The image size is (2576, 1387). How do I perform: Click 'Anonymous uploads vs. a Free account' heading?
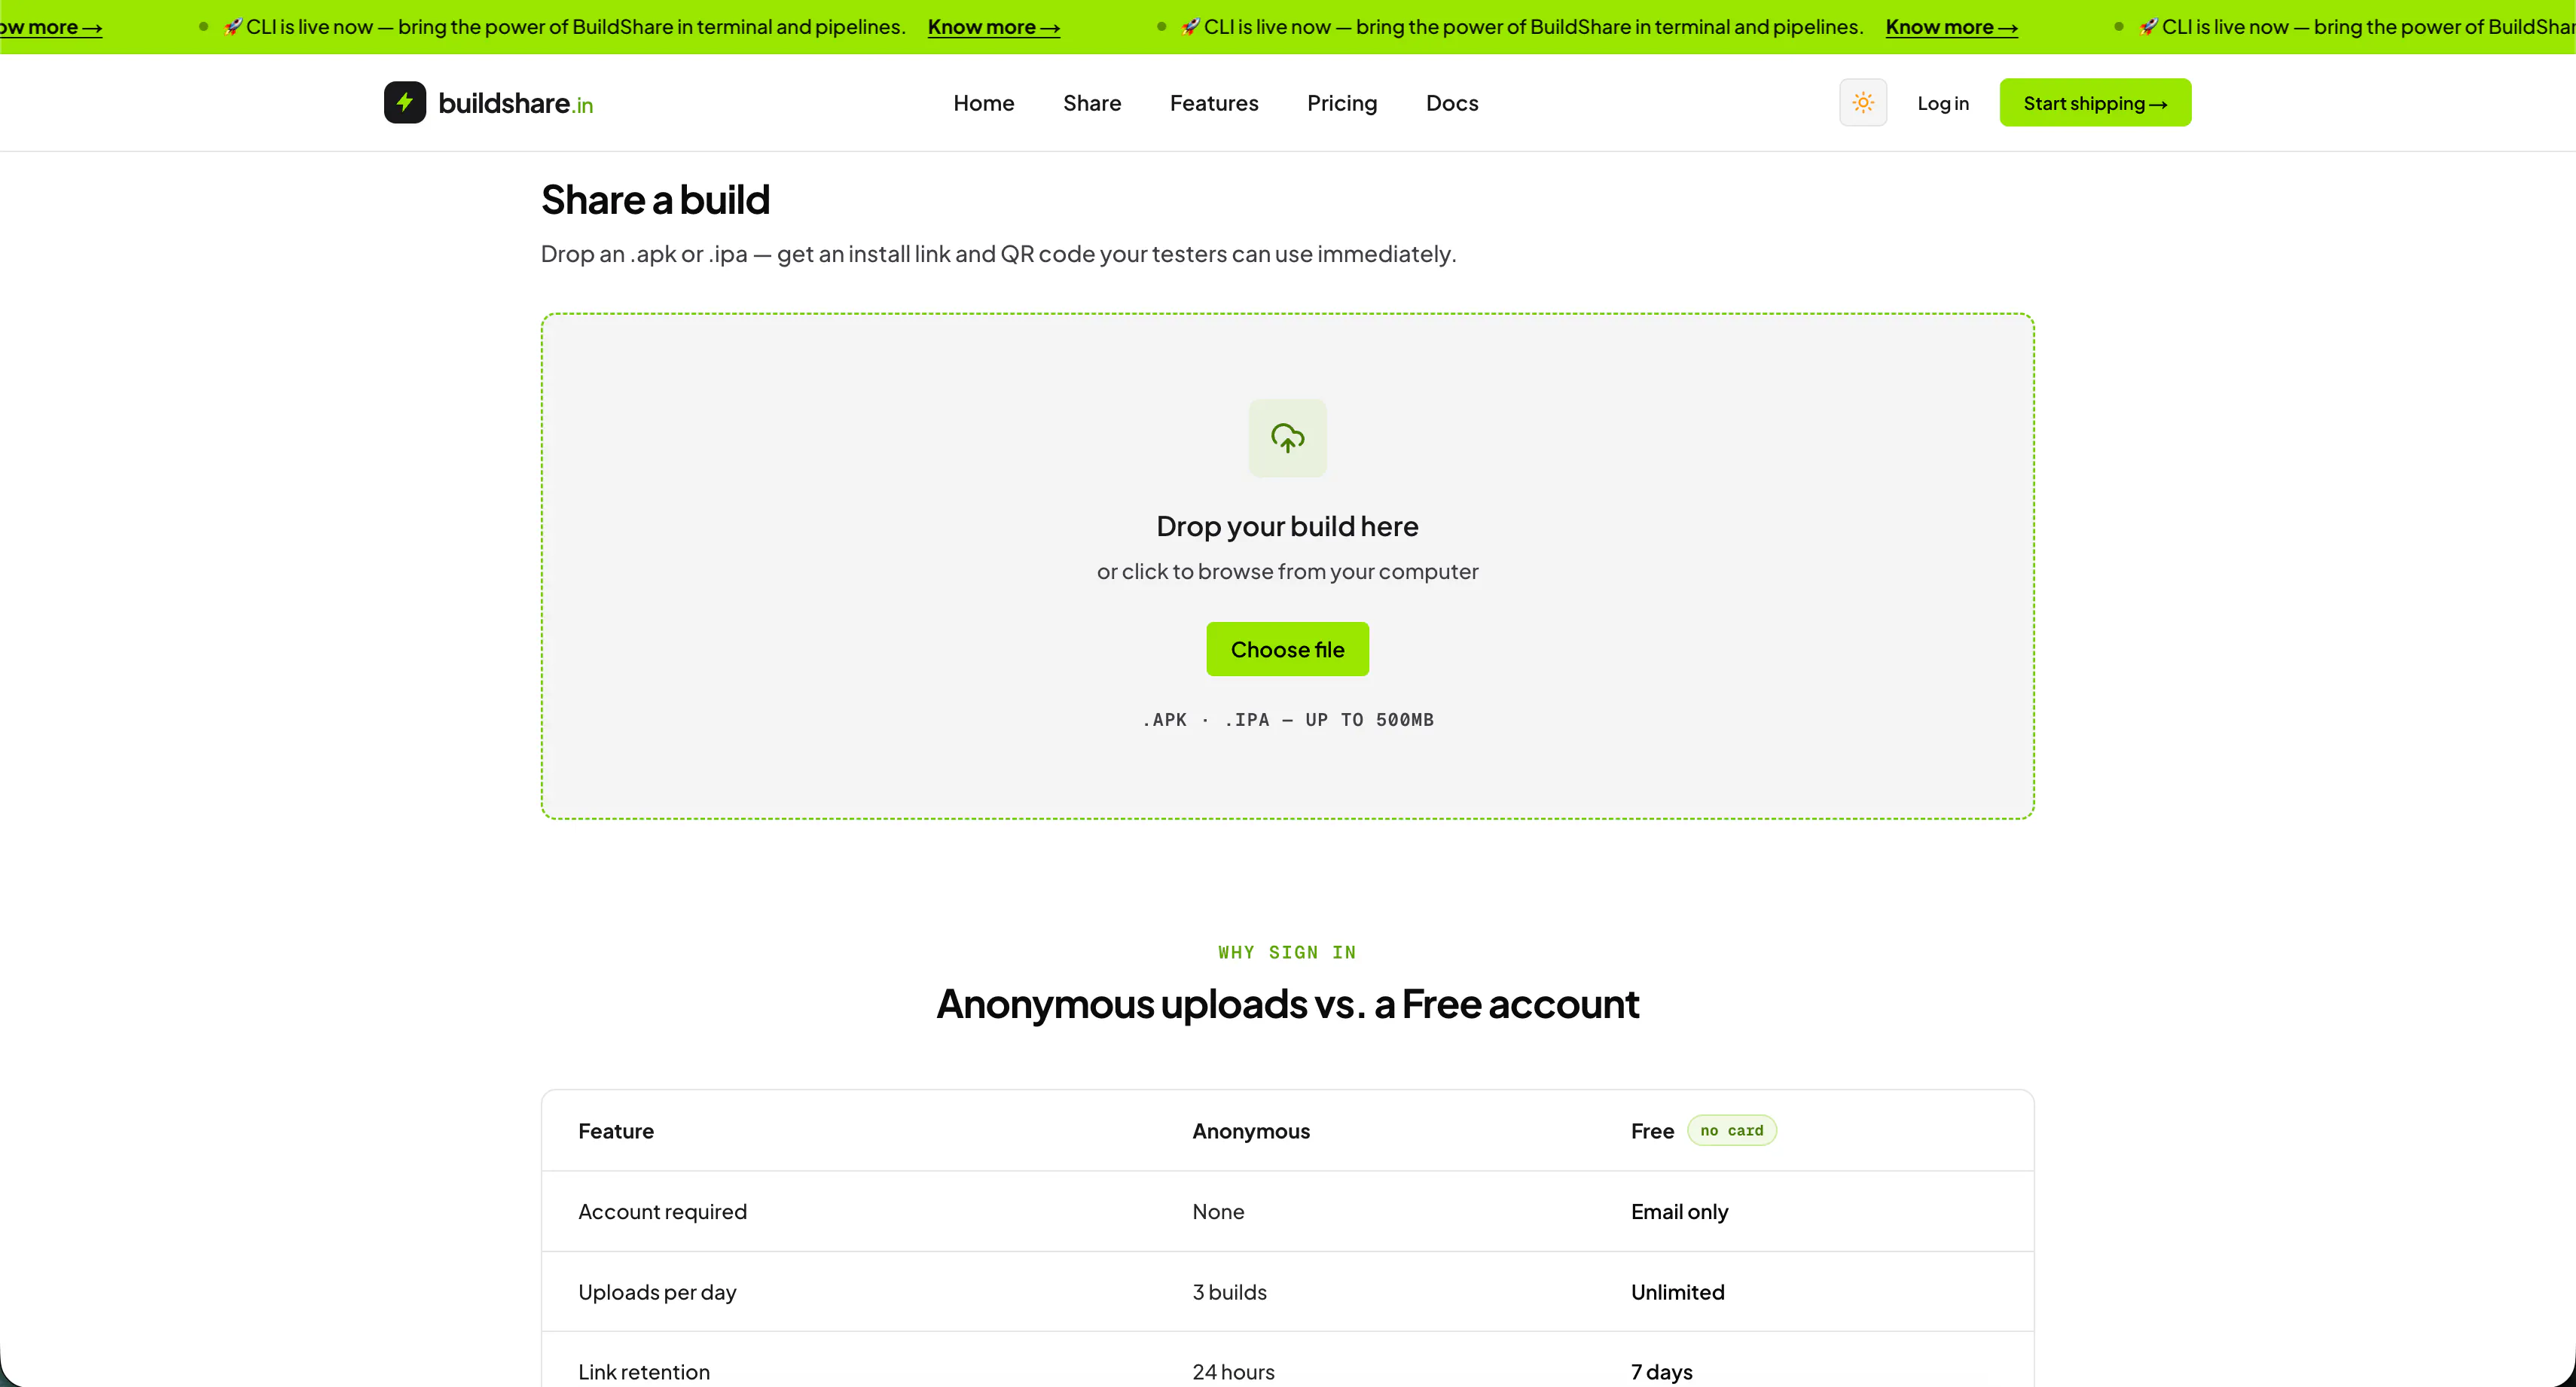point(1287,1004)
